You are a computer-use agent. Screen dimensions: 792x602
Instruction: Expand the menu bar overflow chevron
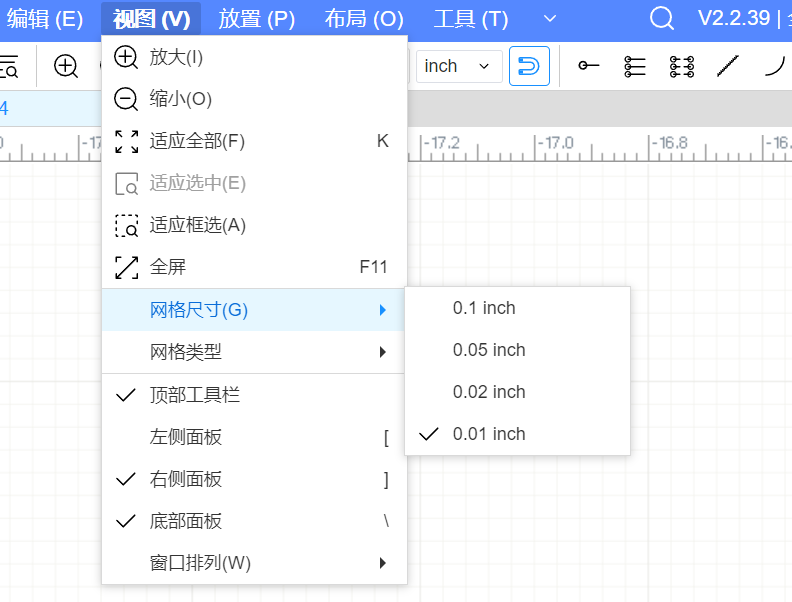tap(550, 19)
